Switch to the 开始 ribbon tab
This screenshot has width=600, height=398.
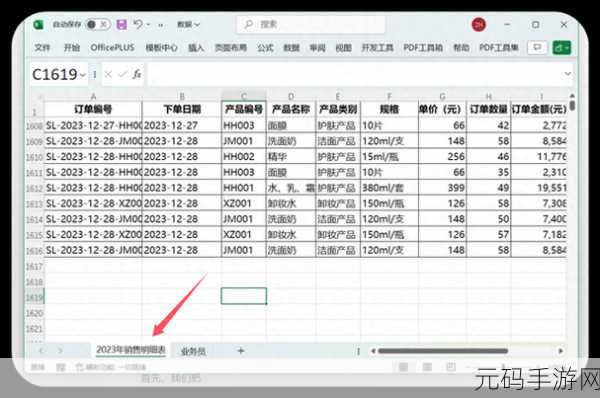(x=72, y=47)
